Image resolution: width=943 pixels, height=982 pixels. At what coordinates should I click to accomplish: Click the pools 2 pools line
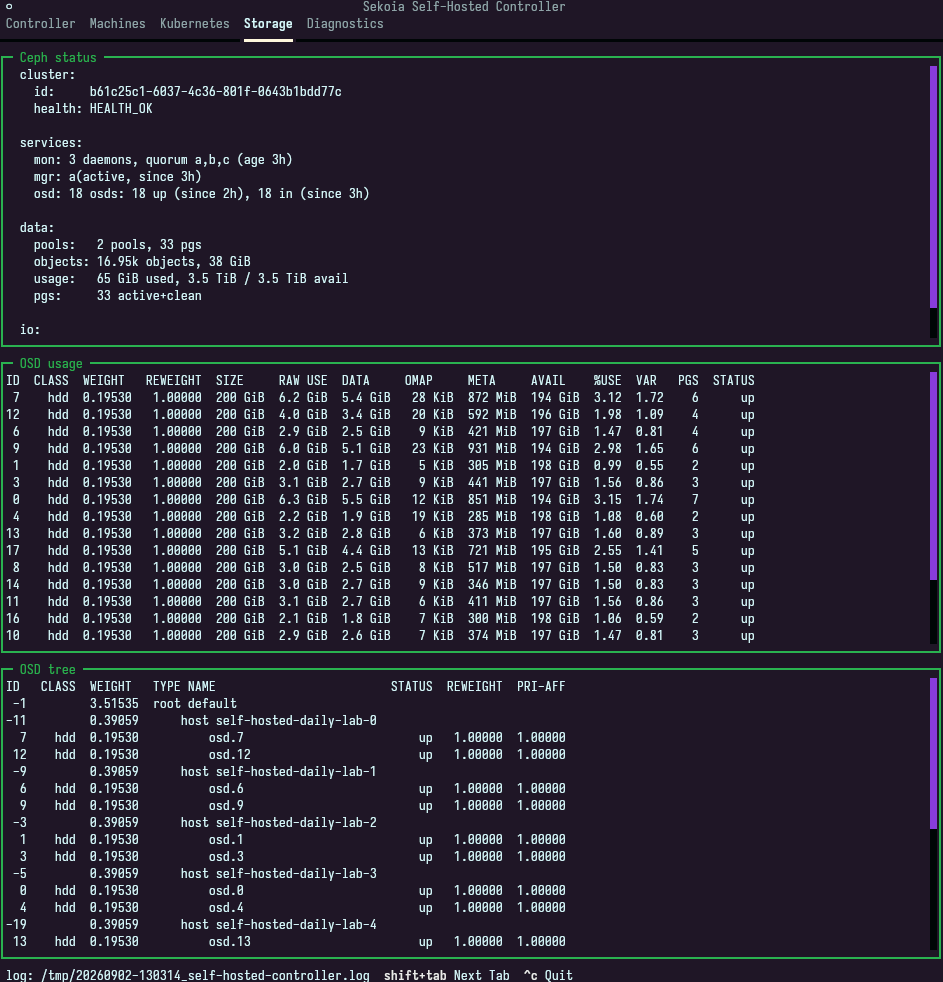click(x=118, y=244)
